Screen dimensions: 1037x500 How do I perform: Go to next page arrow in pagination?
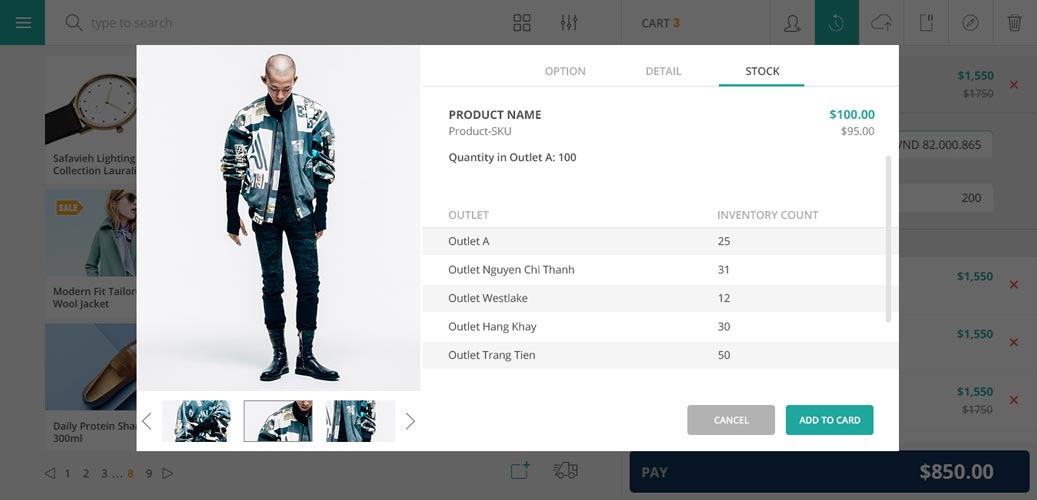click(168, 474)
